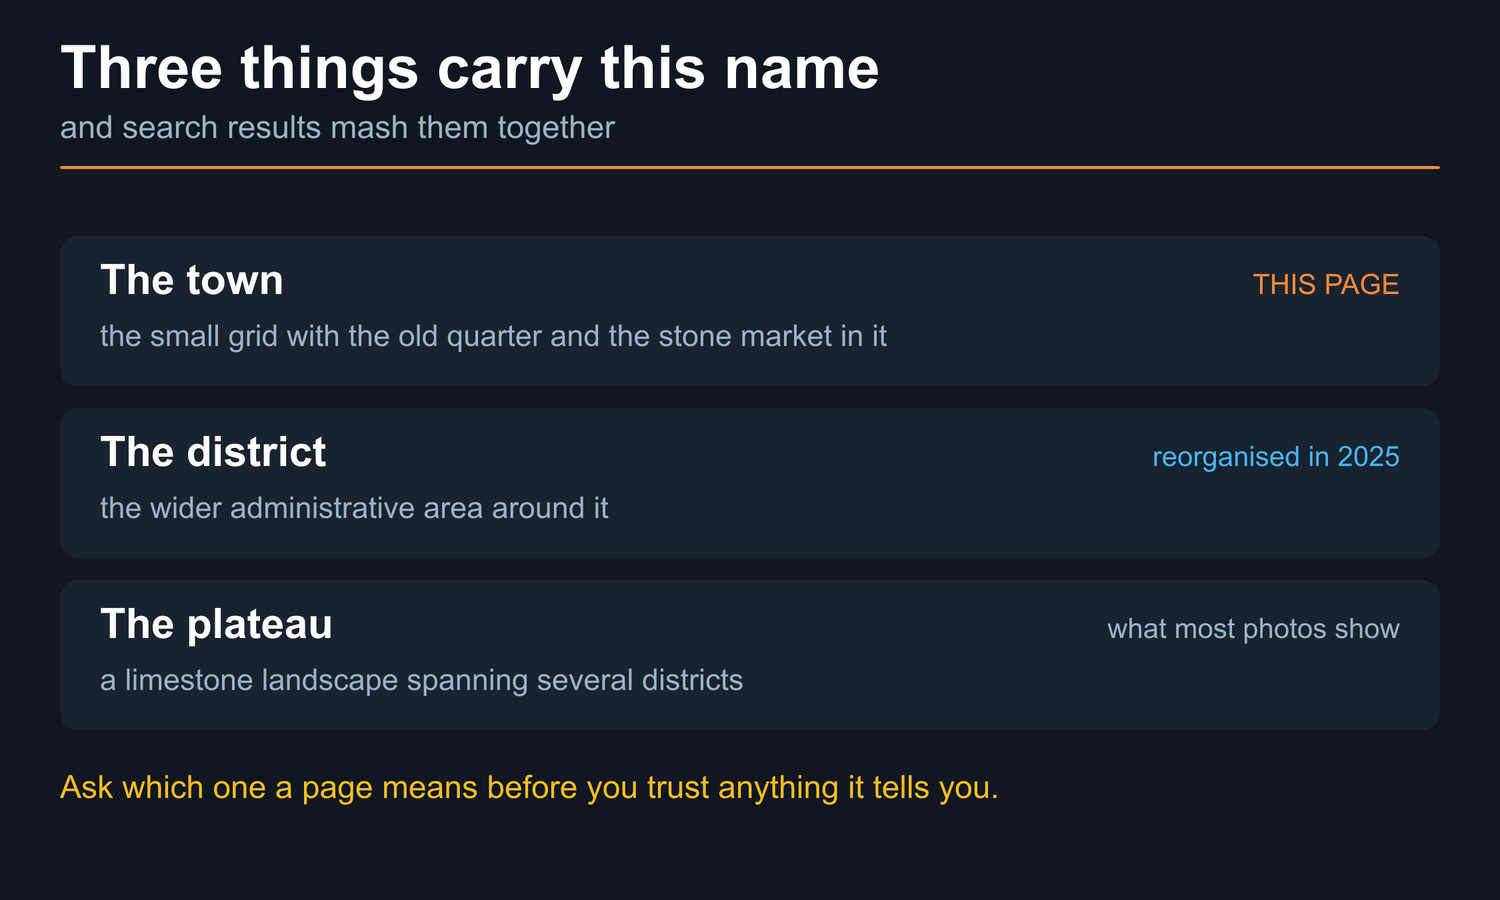Screen dimensions: 1500x900
Task: Click the limestone landscape description text
Action: click(421, 680)
